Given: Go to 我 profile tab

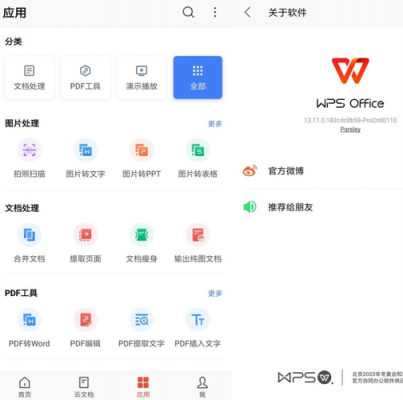Looking at the screenshot, I should click(x=202, y=387).
